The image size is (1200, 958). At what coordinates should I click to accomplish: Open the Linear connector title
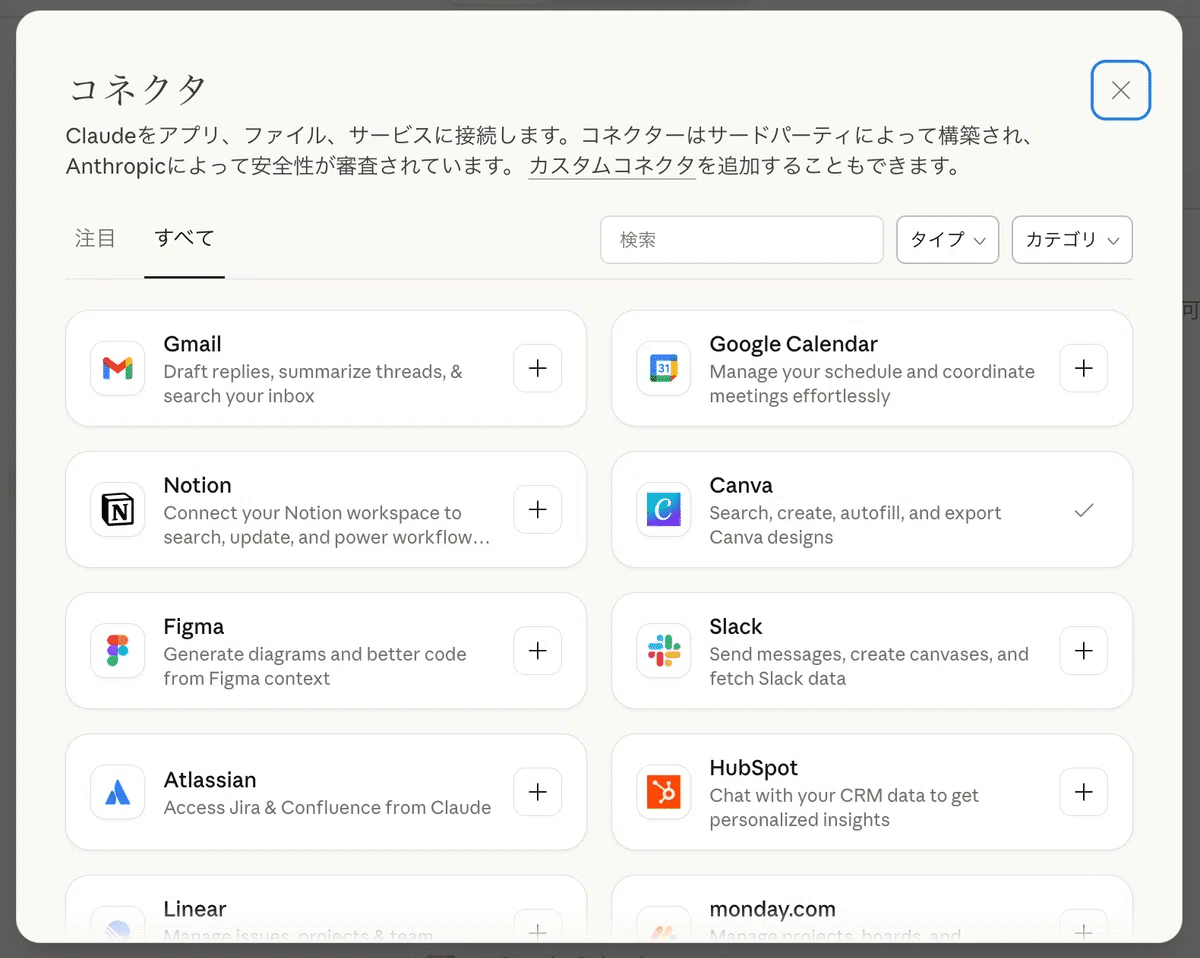[x=195, y=909]
